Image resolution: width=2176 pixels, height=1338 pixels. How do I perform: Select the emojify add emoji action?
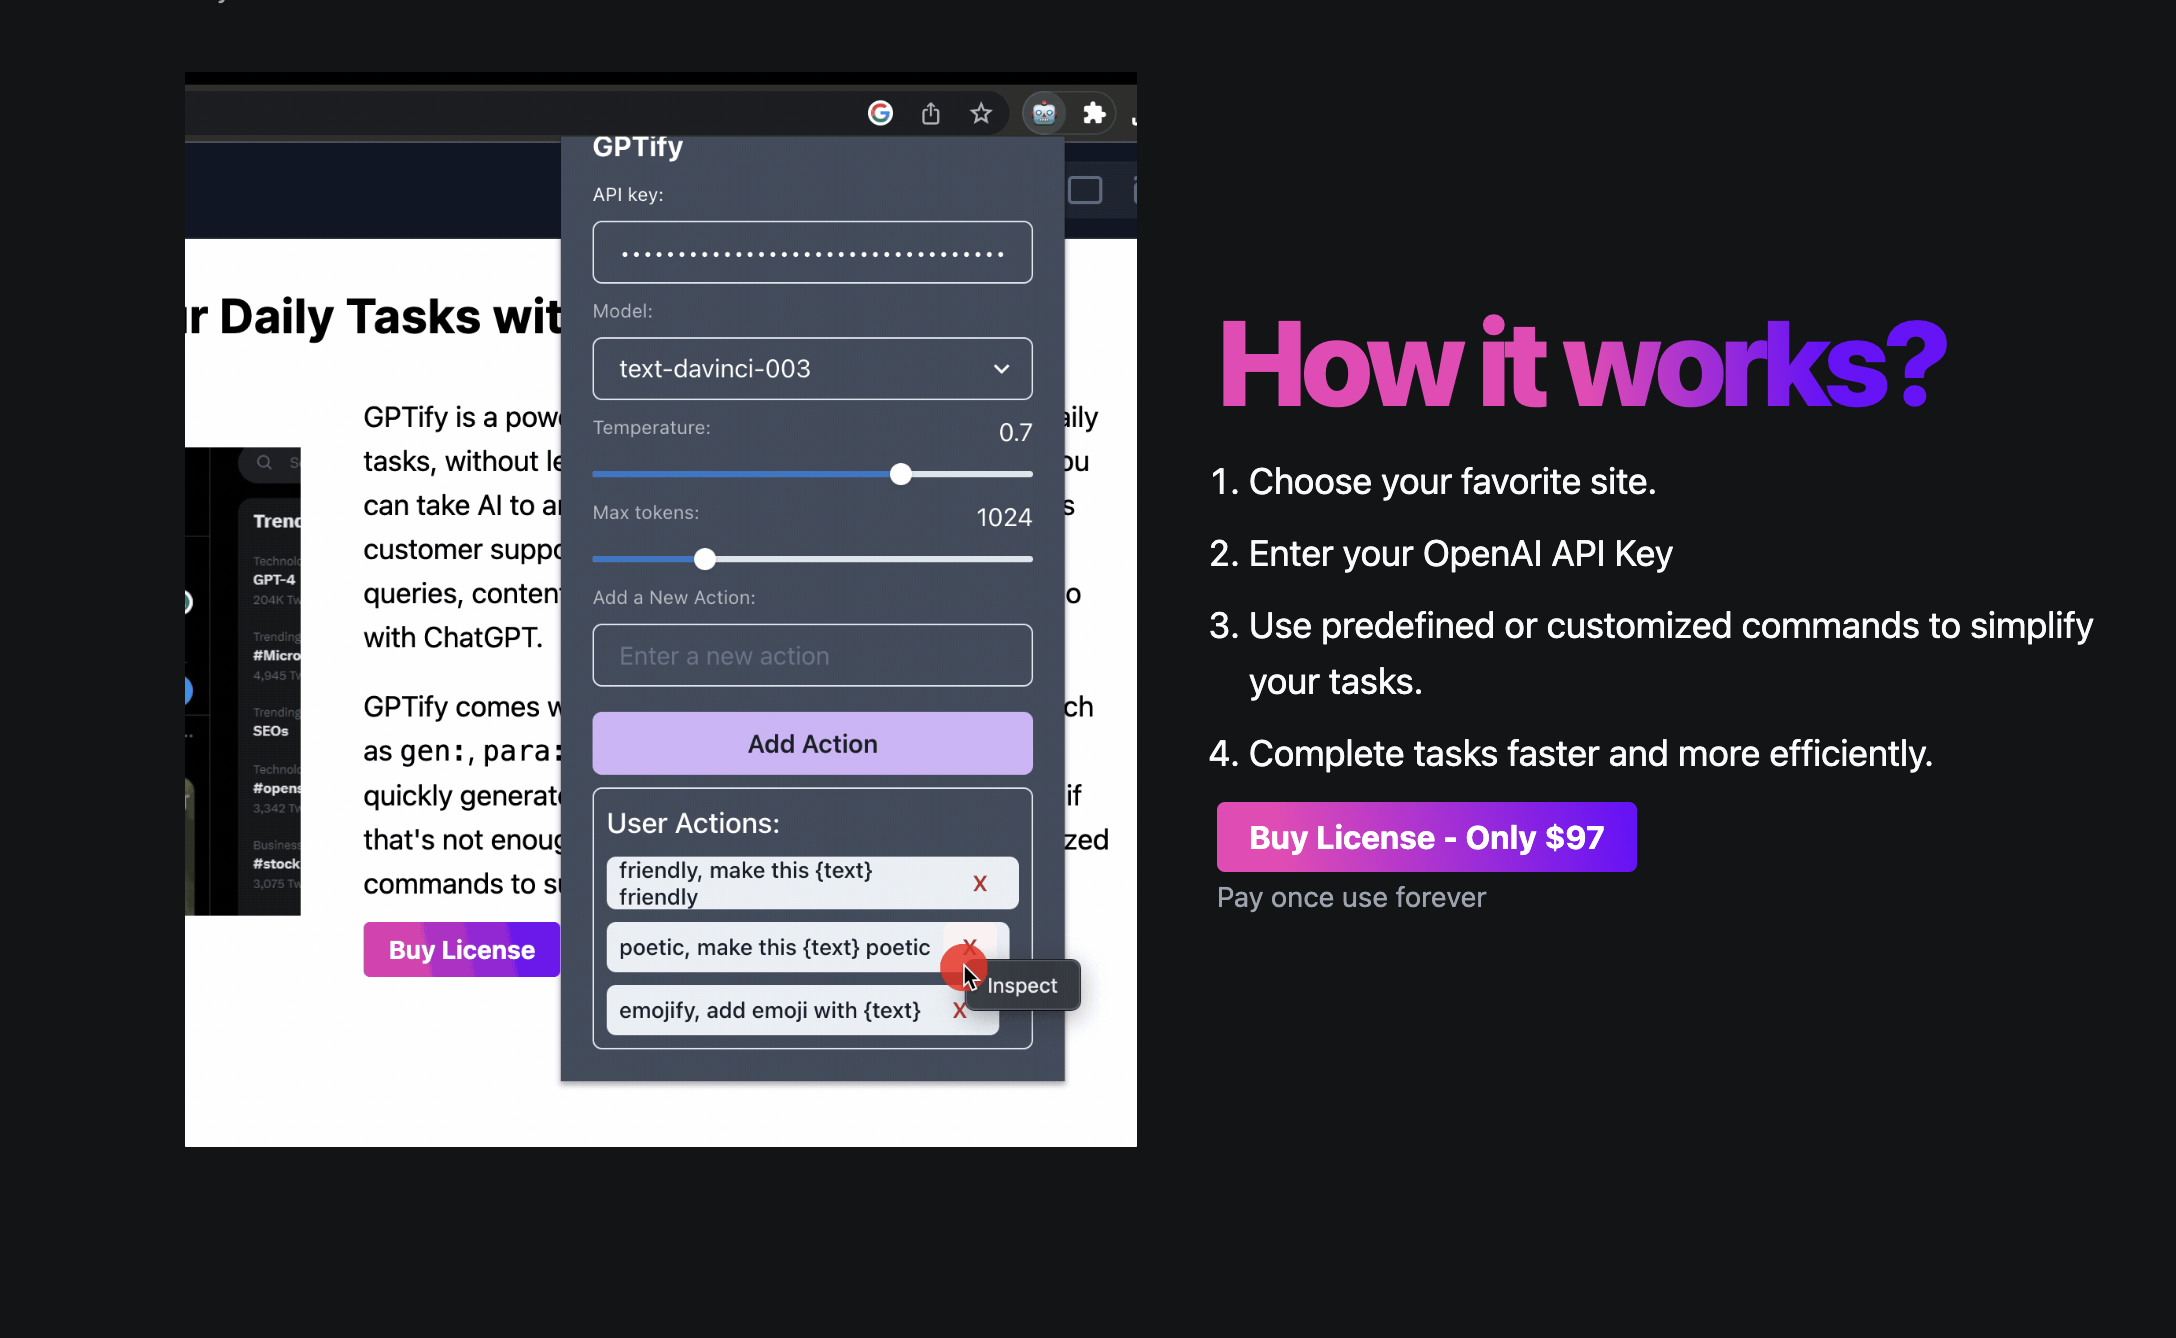tap(802, 1010)
